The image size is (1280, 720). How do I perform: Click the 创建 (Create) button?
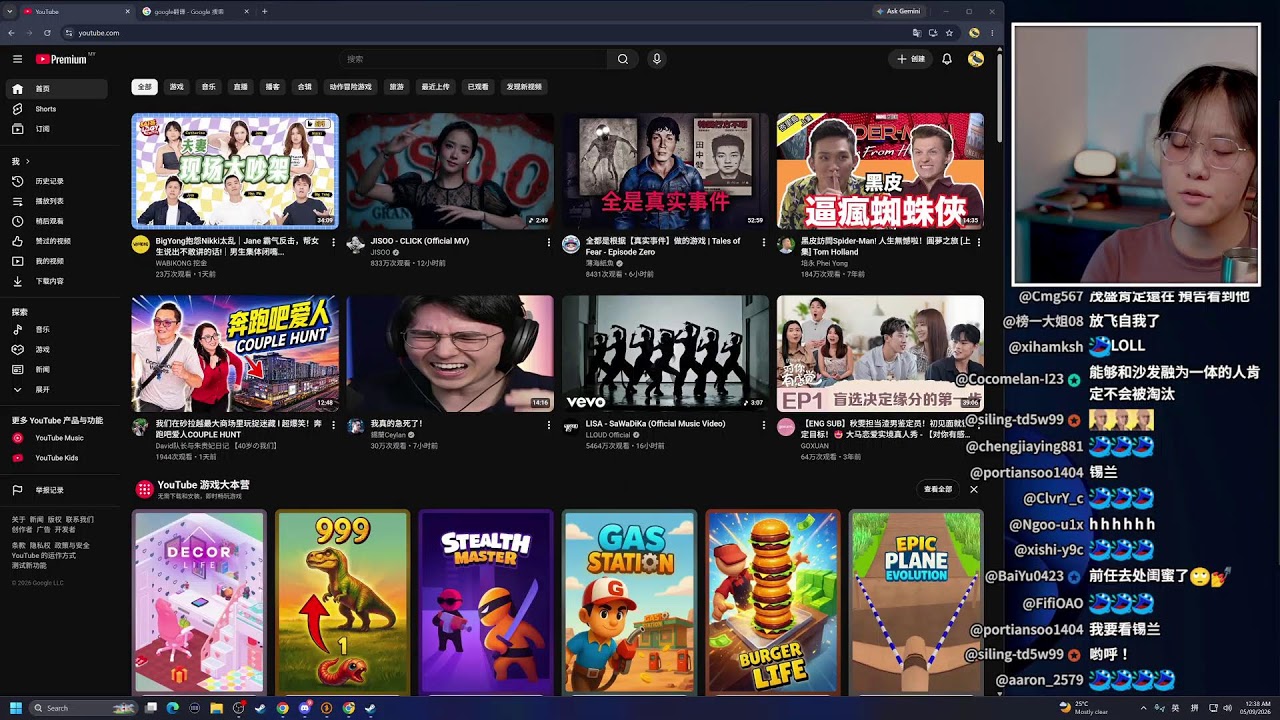tap(911, 59)
